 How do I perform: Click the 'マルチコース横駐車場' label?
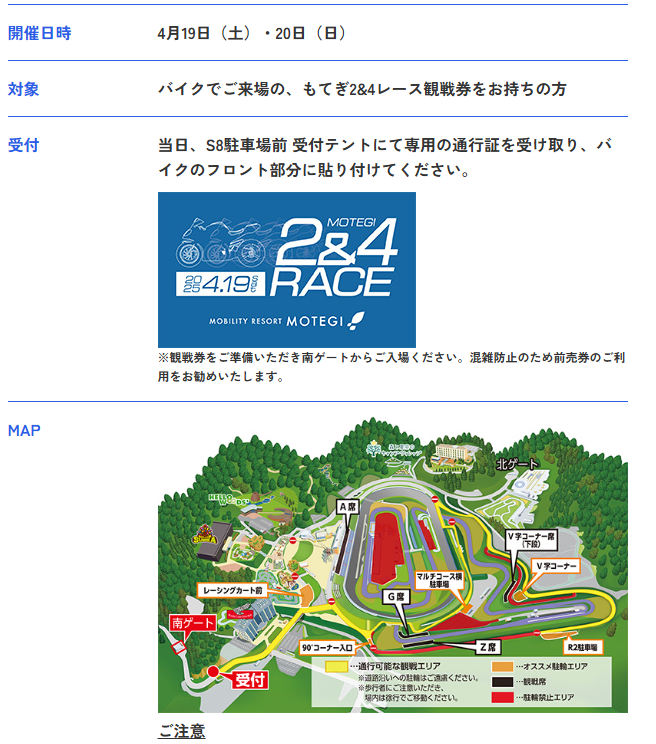(439, 580)
